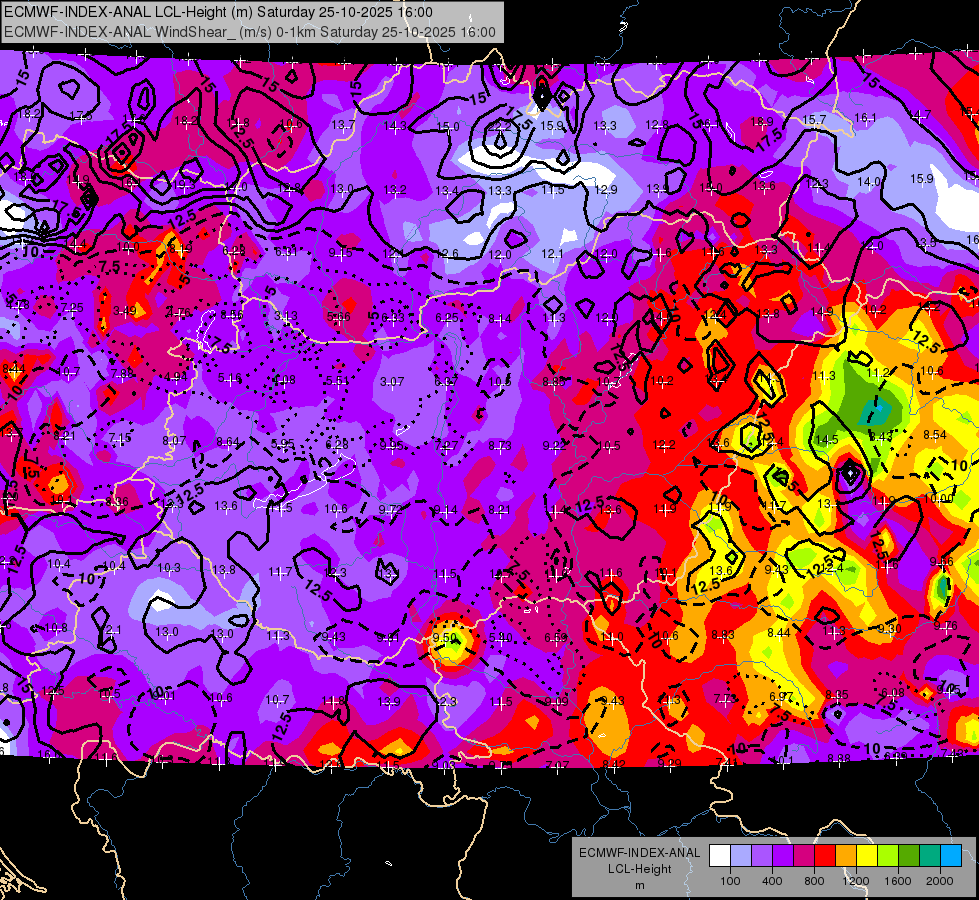Click the legend tick label 2000

tap(940, 881)
